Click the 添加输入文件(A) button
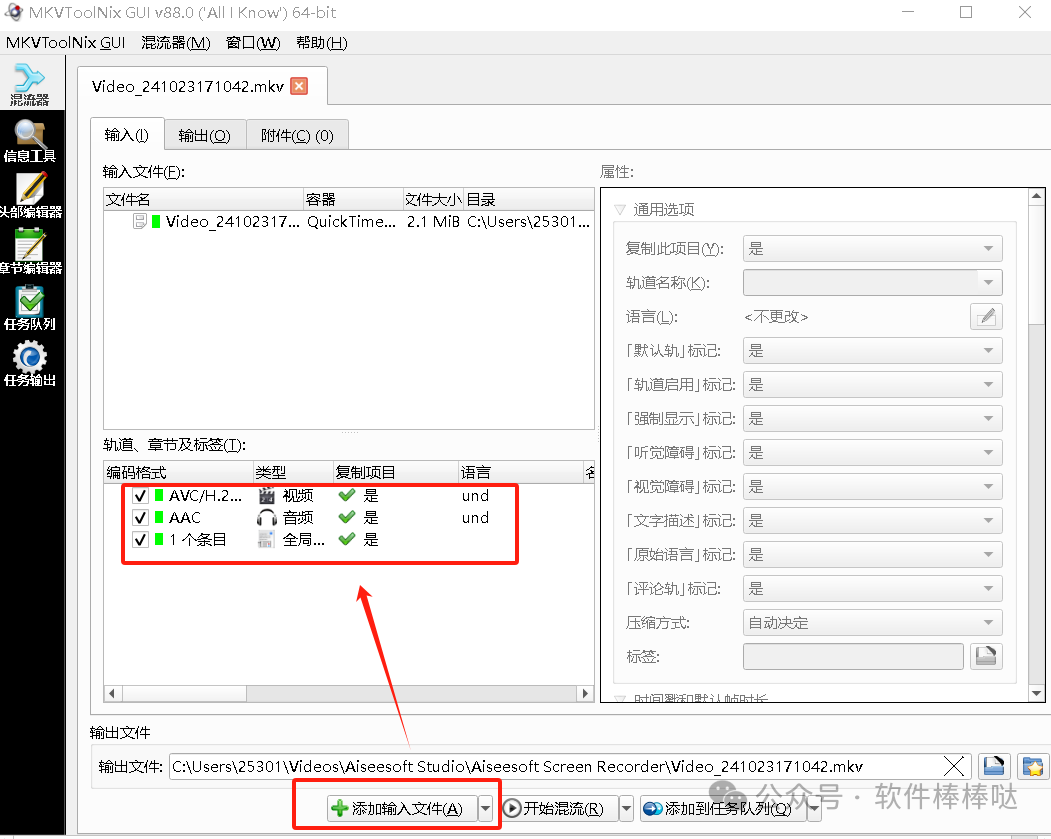The image size is (1051, 839). [x=402, y=808]
